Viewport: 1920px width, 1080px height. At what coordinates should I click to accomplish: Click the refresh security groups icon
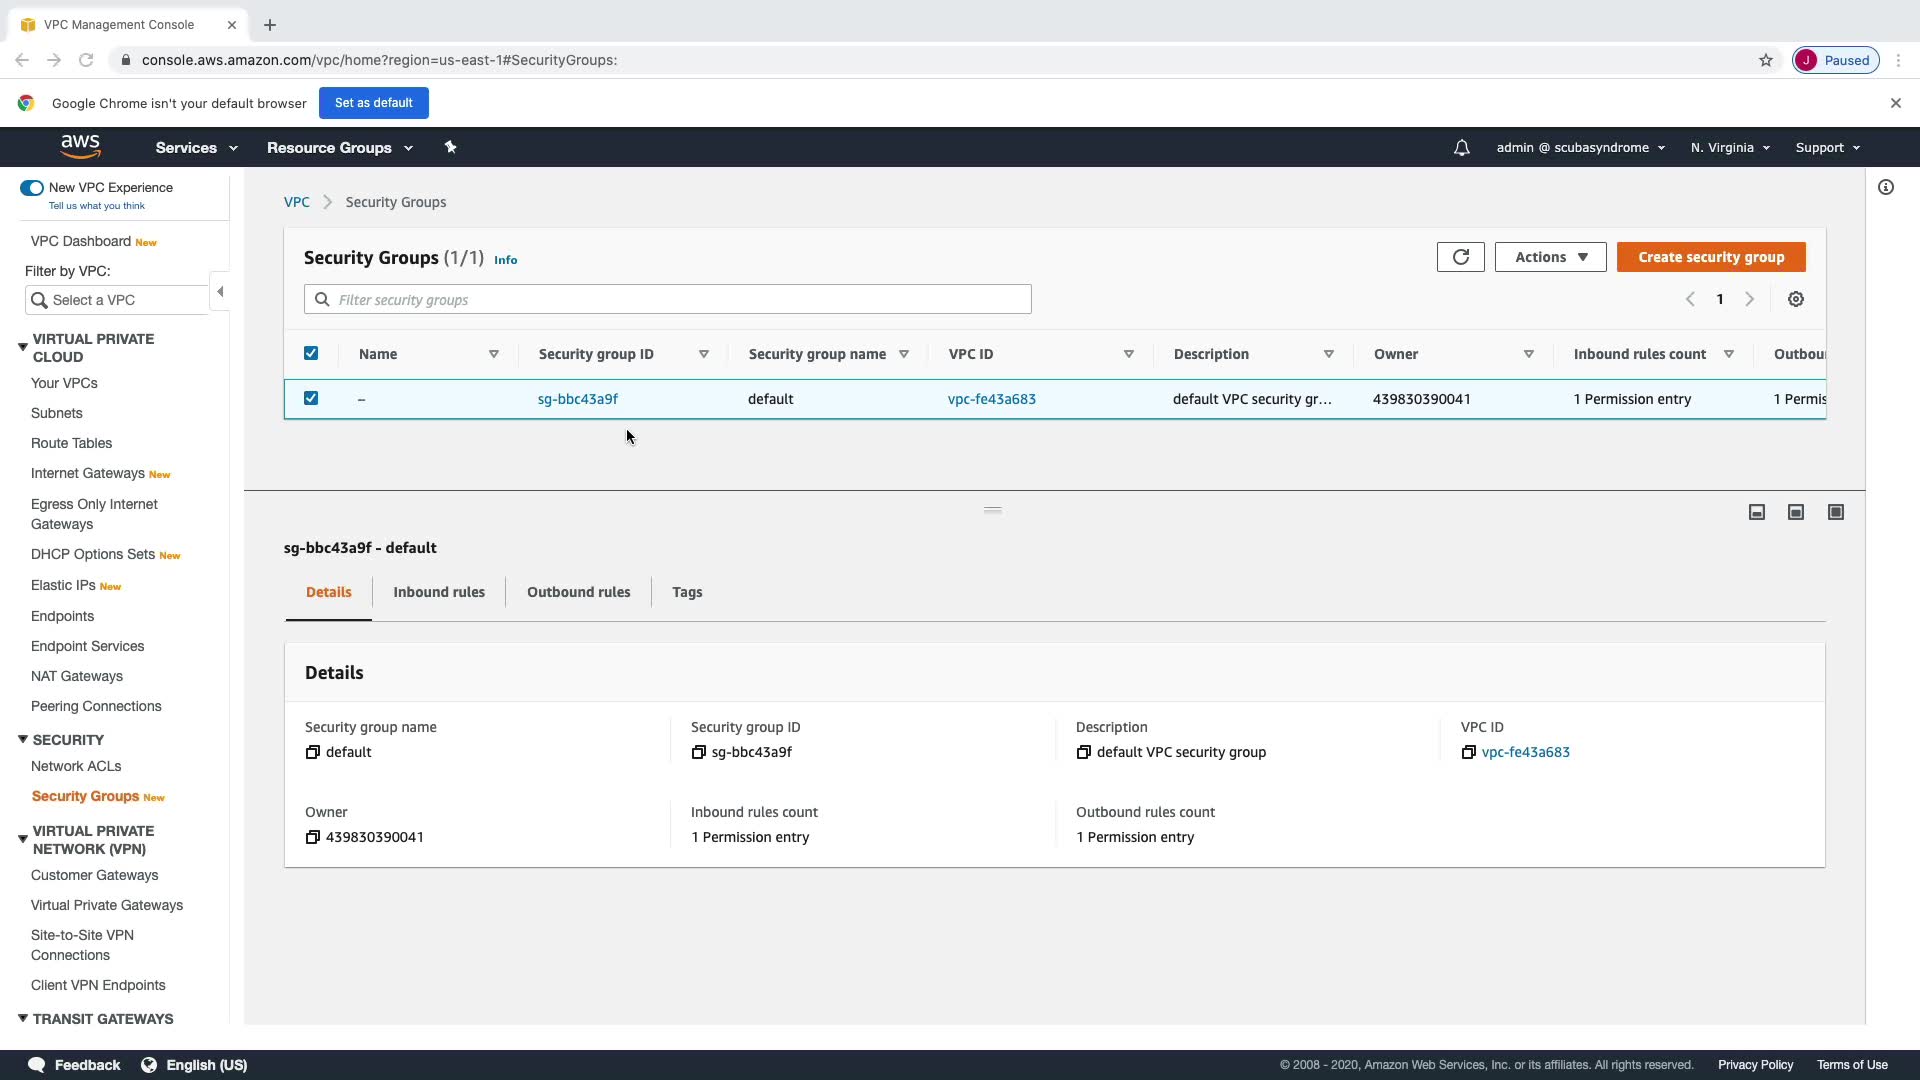[1460, 257]
